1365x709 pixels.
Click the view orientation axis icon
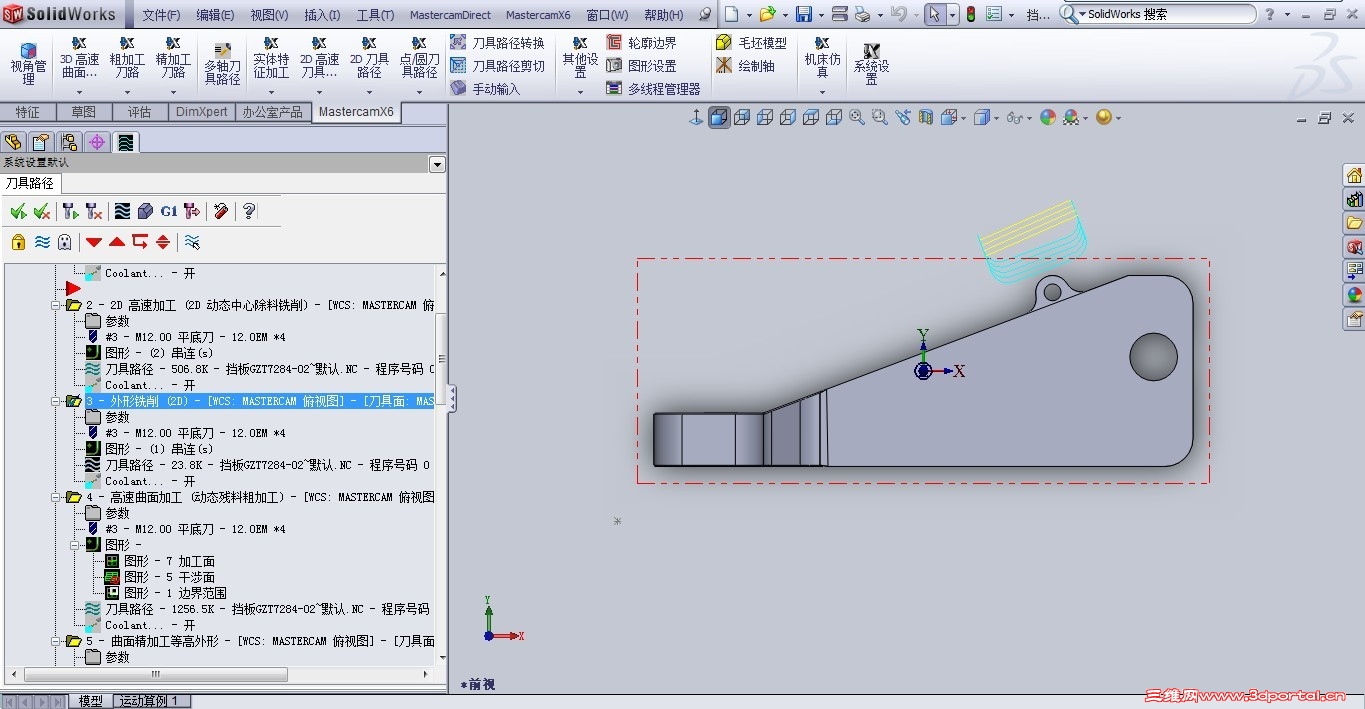coord(697,117)
